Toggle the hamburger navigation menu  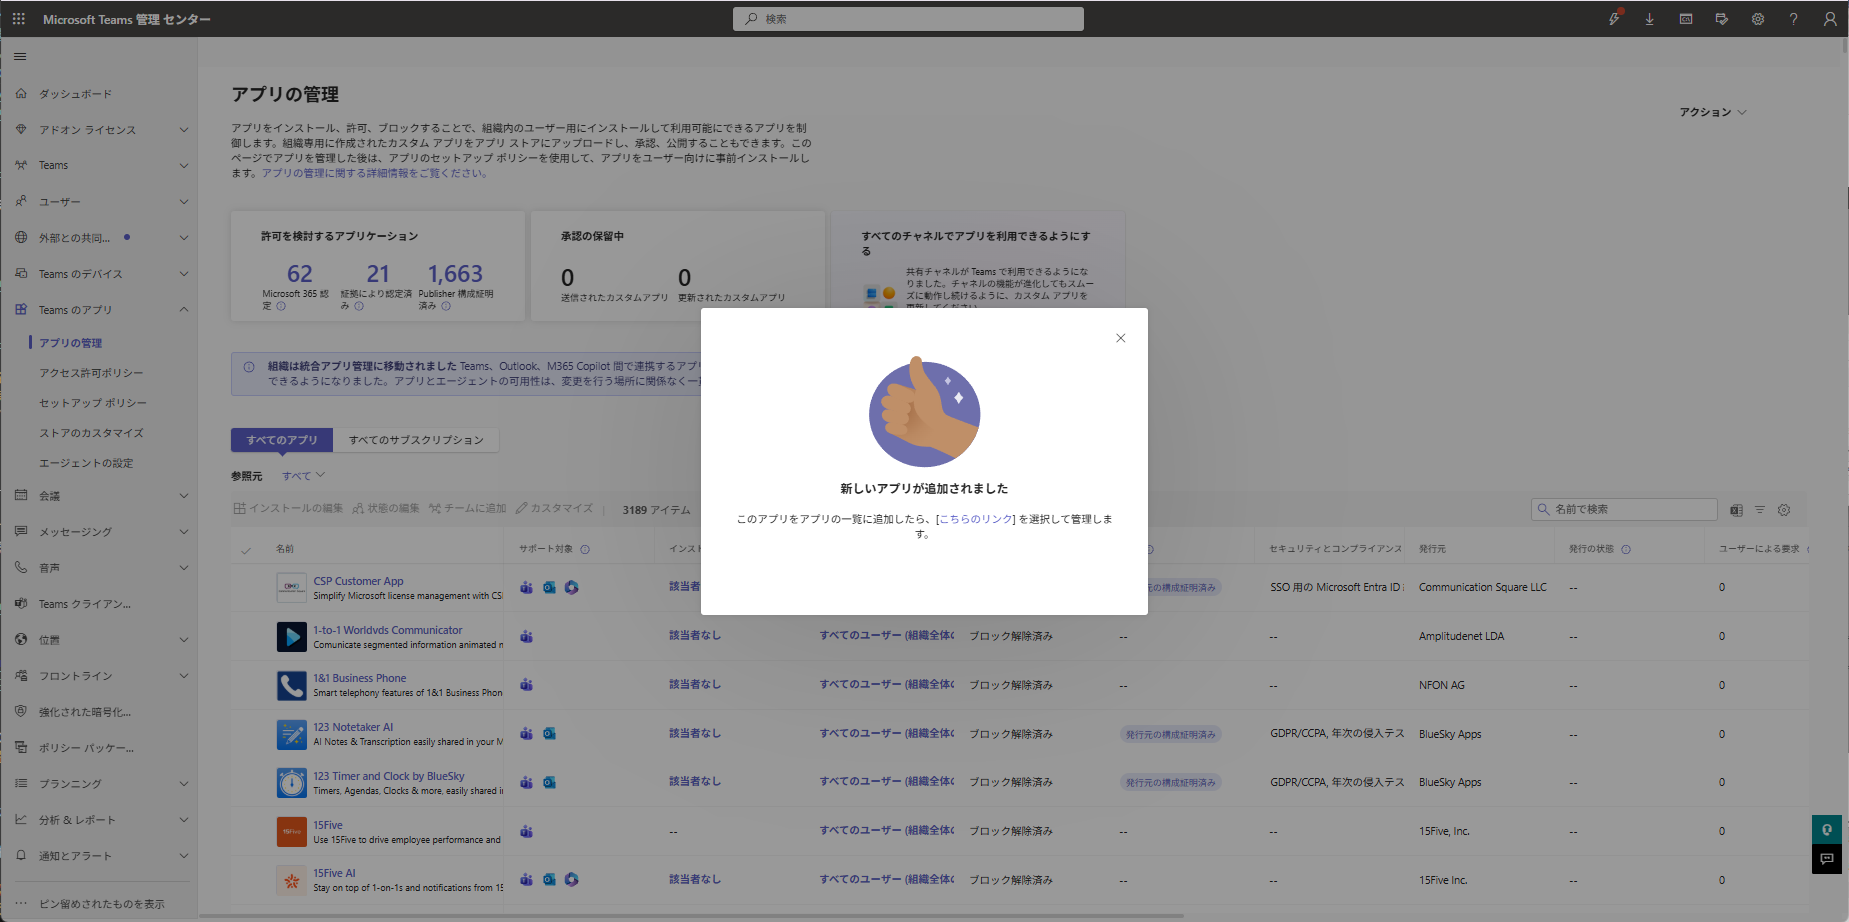click(20, 57)
